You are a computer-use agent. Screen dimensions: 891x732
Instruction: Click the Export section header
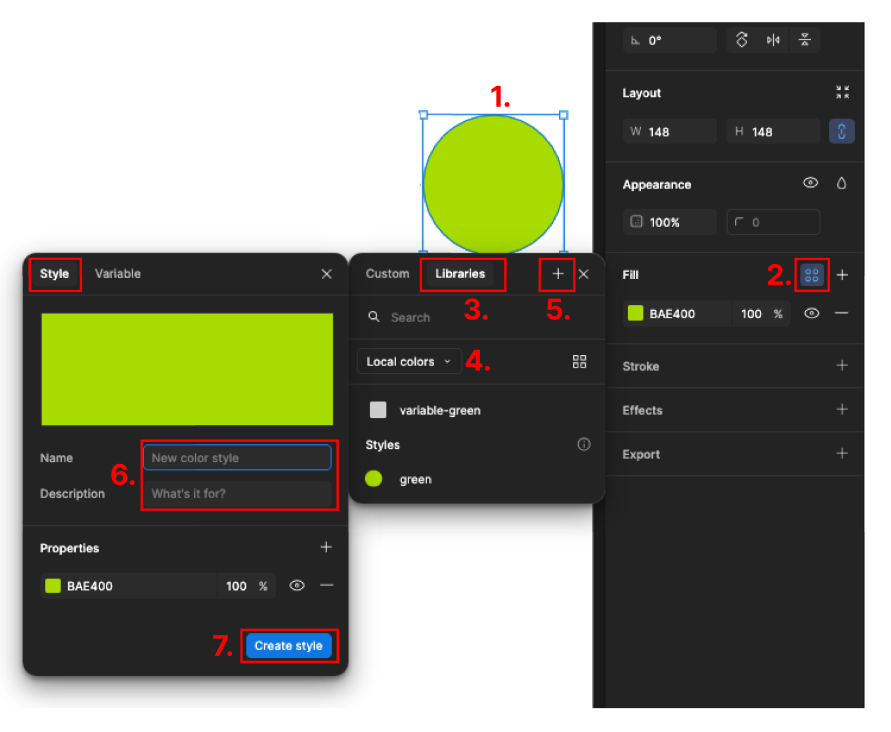pos(641,455)
